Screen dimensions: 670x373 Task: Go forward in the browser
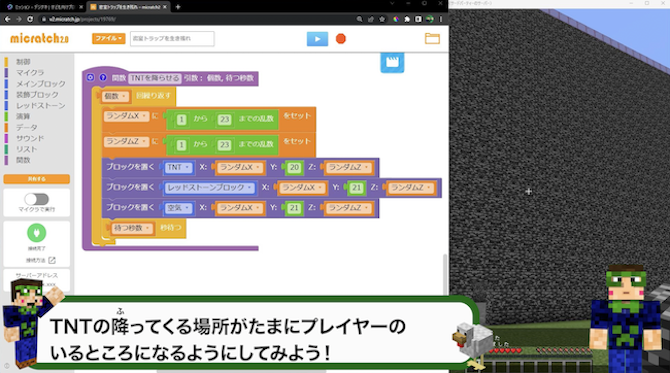pyautogui.click(x=19, y=19)
